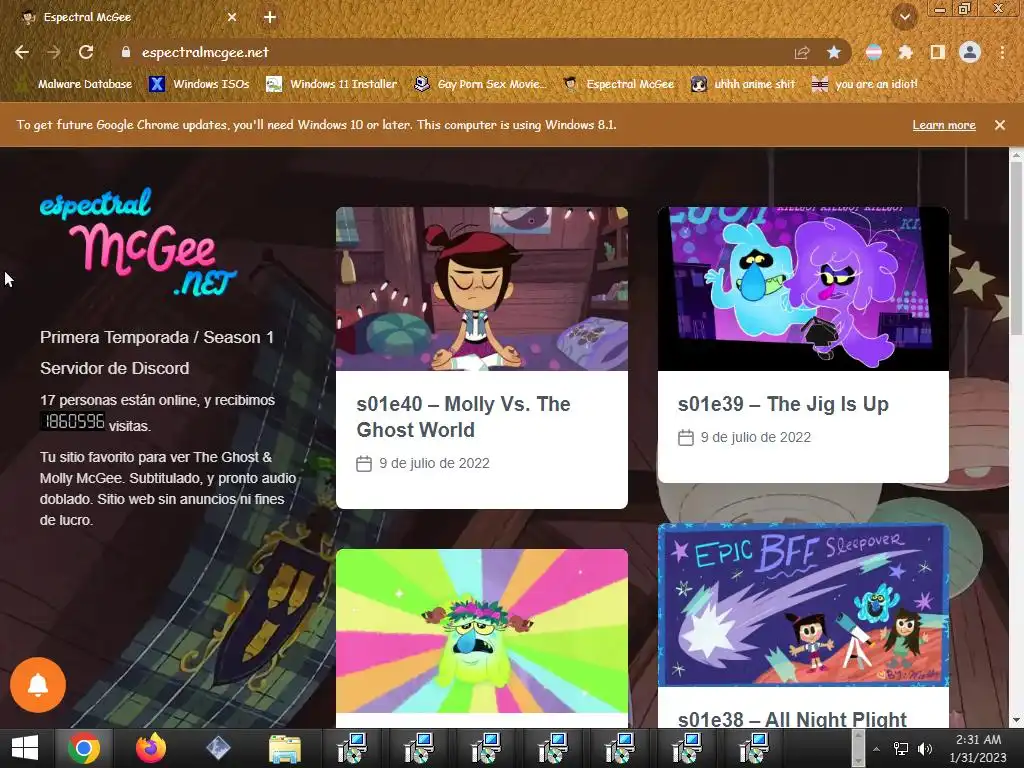Open the rainbow burst ghost thumbnail
Screen dimensions: 1024x768
pyautogui.click(x=482, y=631)
